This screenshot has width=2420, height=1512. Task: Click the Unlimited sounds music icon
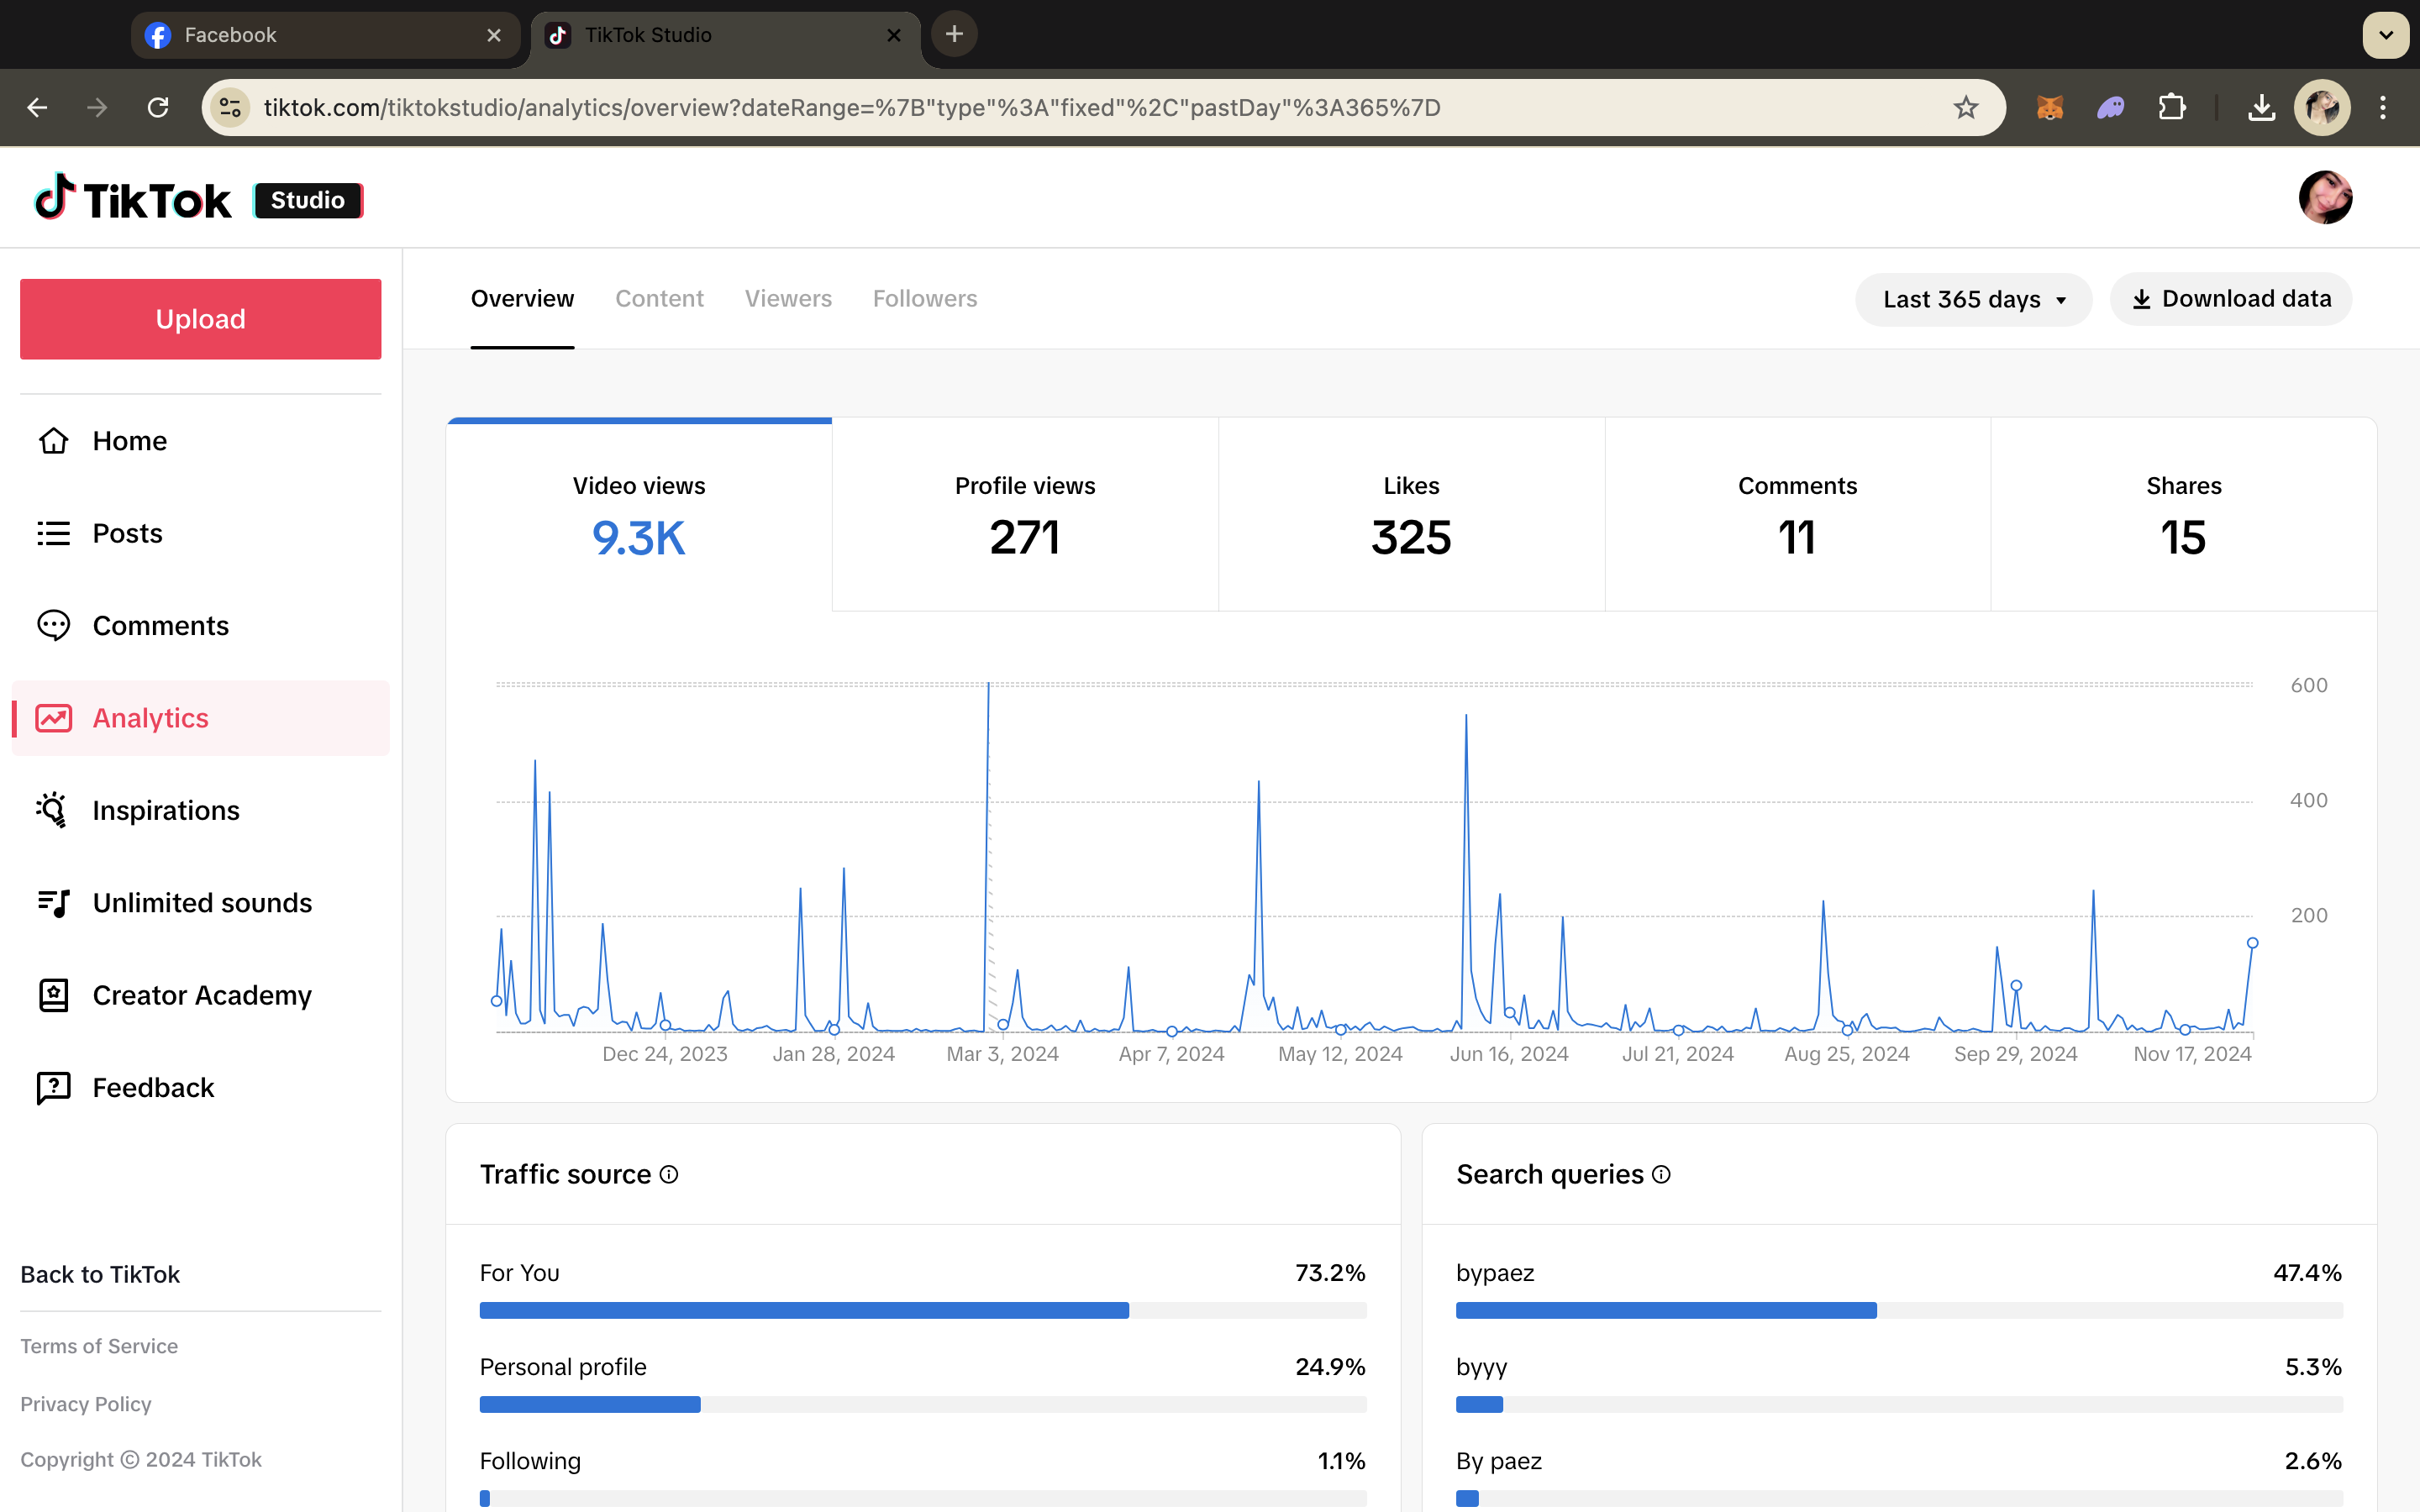pos(53,903)
